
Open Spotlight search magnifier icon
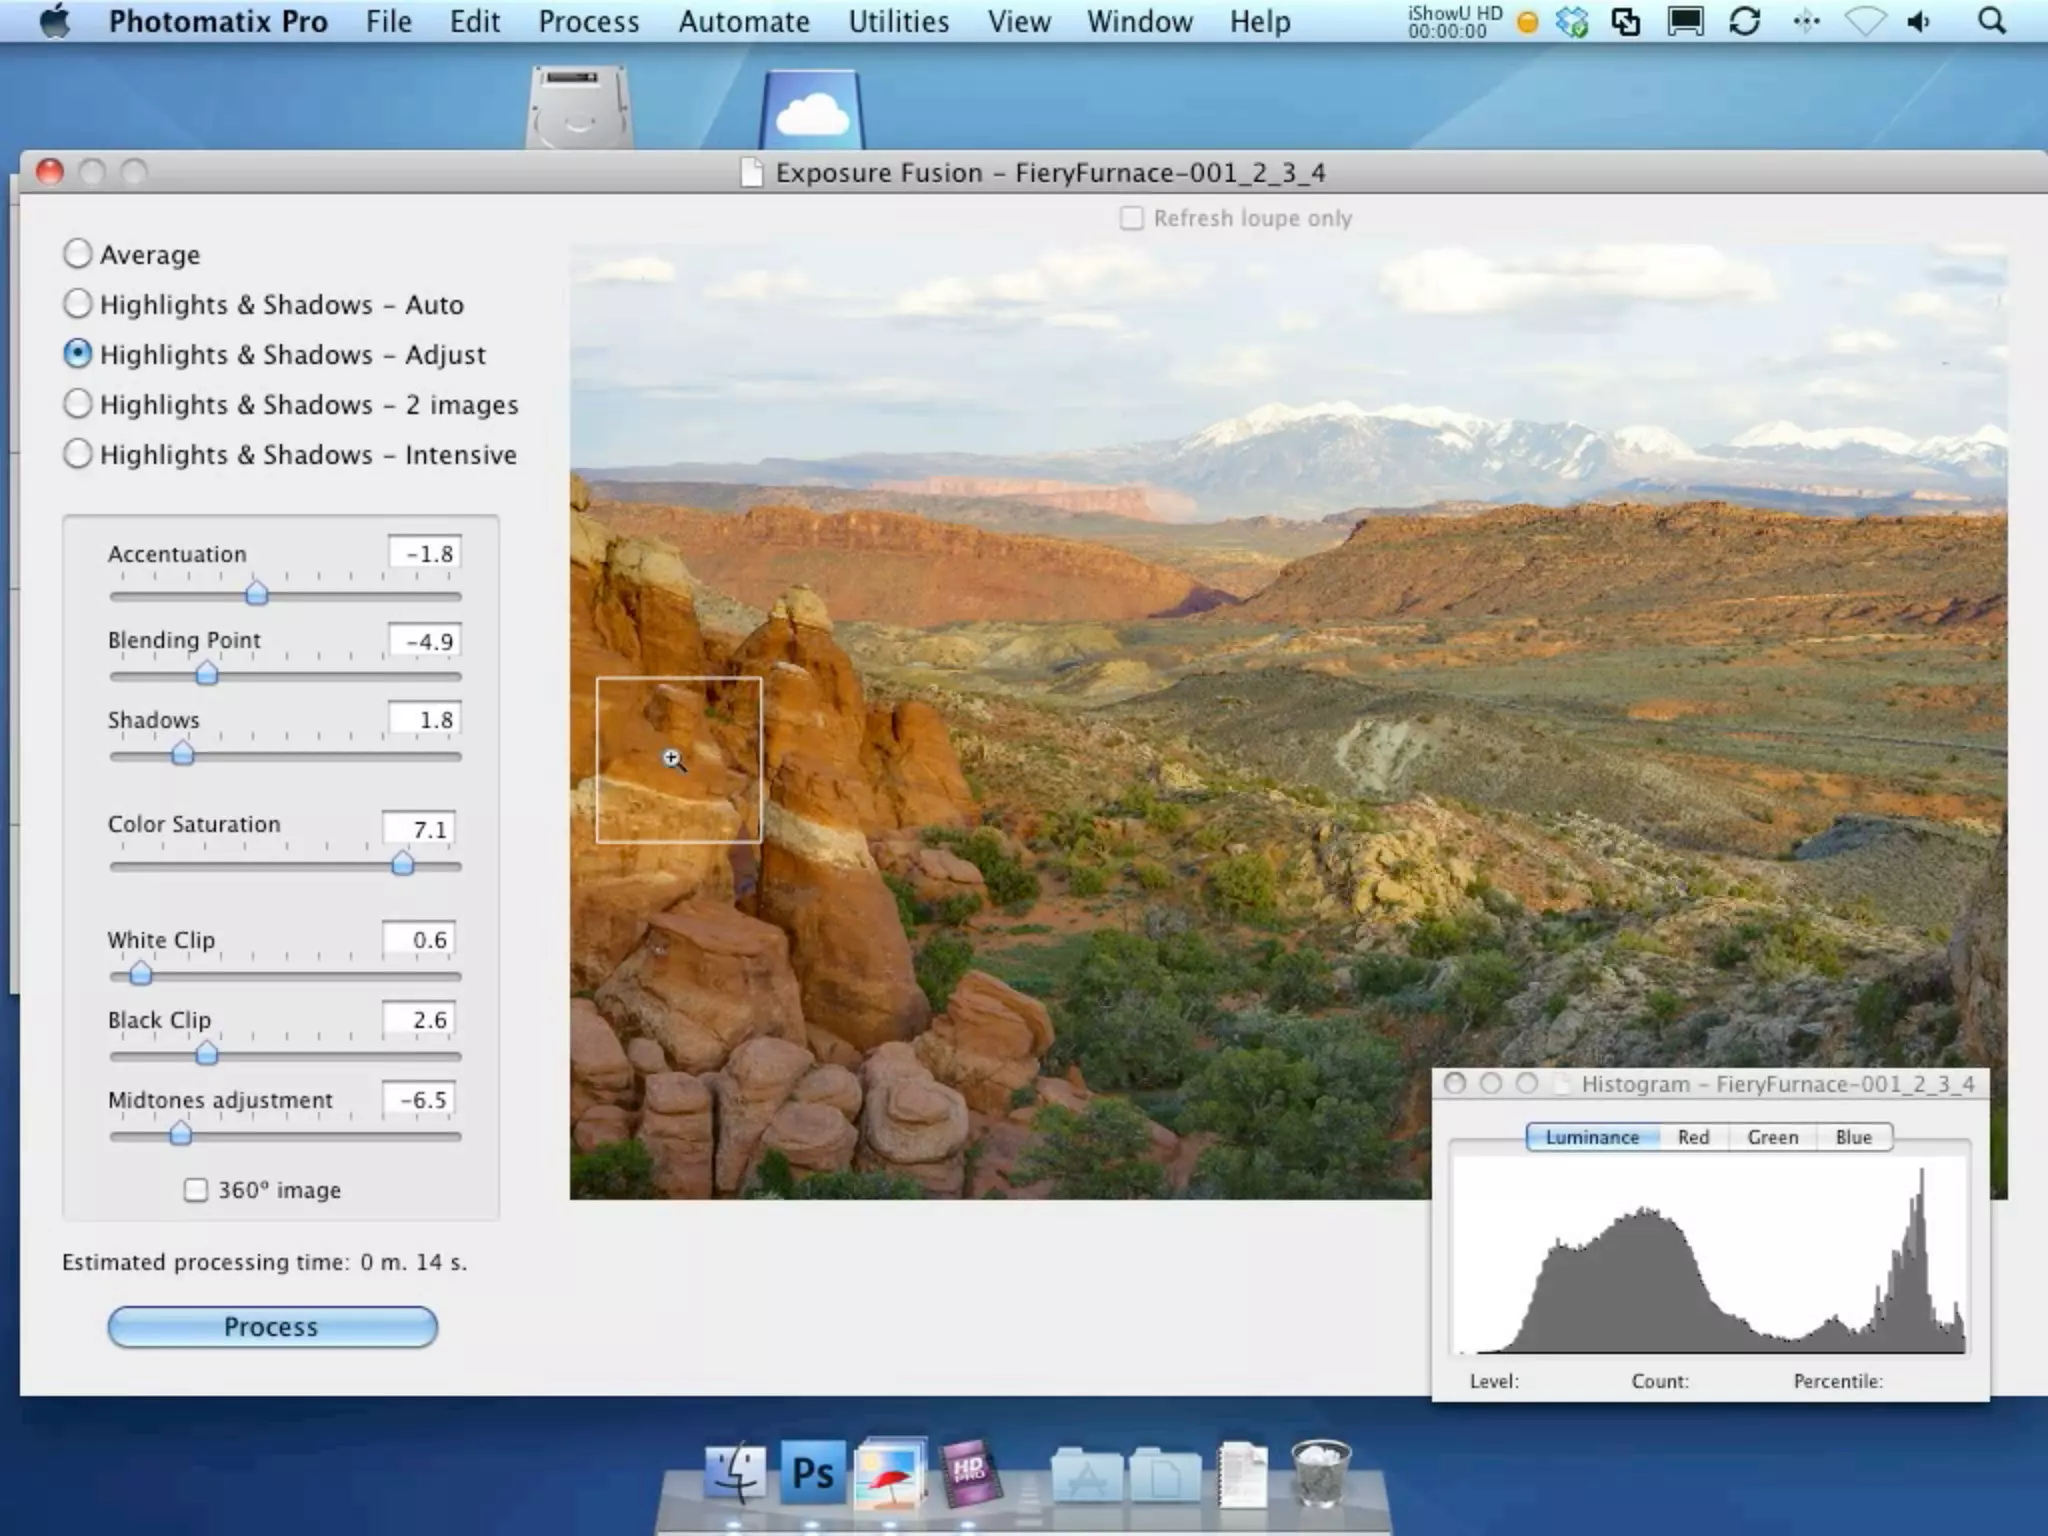(1991, 22)
